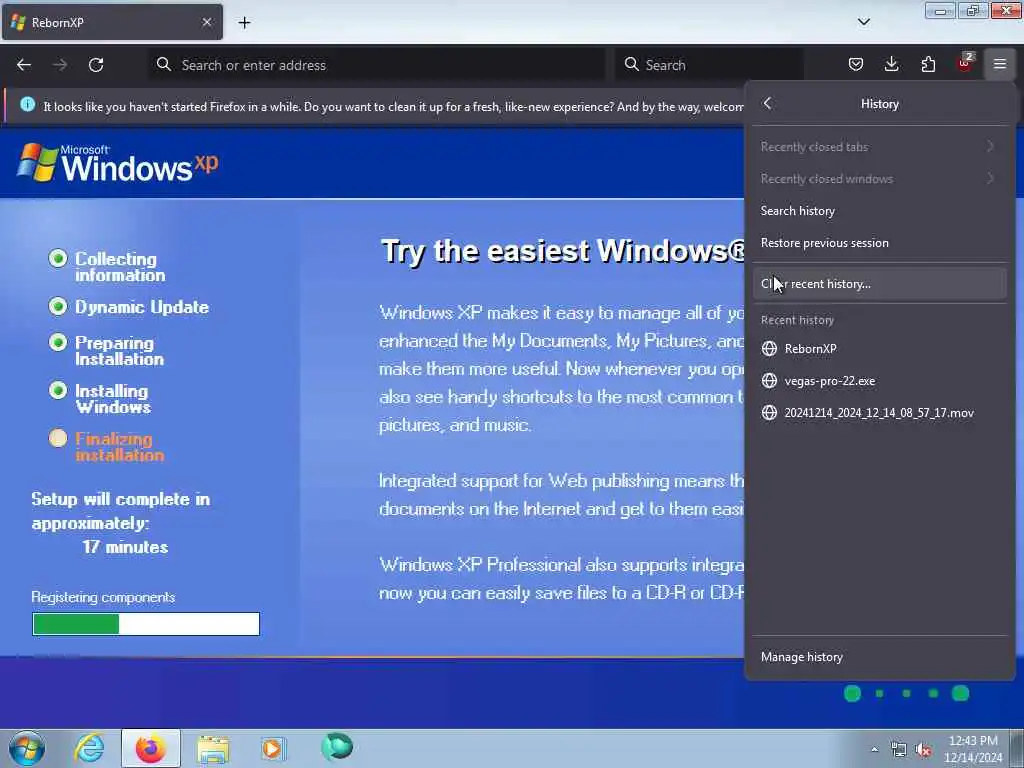Click the info icon in notification bar
The width and height of the screenshot is (1024, 768).
[27, 104]
